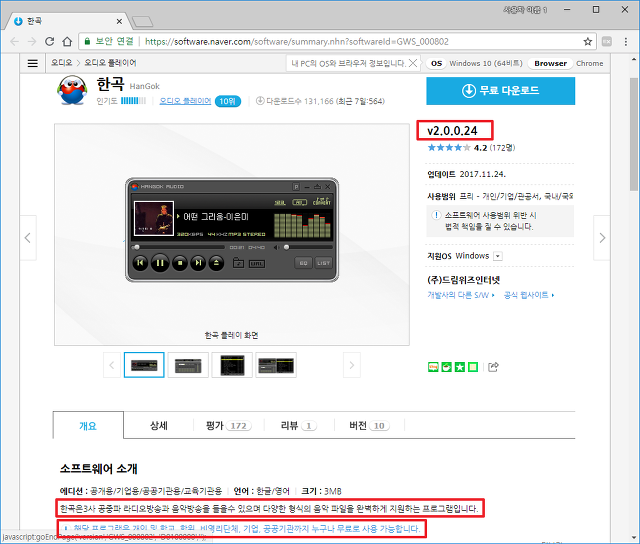Share to Naver cafe with the second green icon
Viewport: 640px width, 544px height.
447,367
